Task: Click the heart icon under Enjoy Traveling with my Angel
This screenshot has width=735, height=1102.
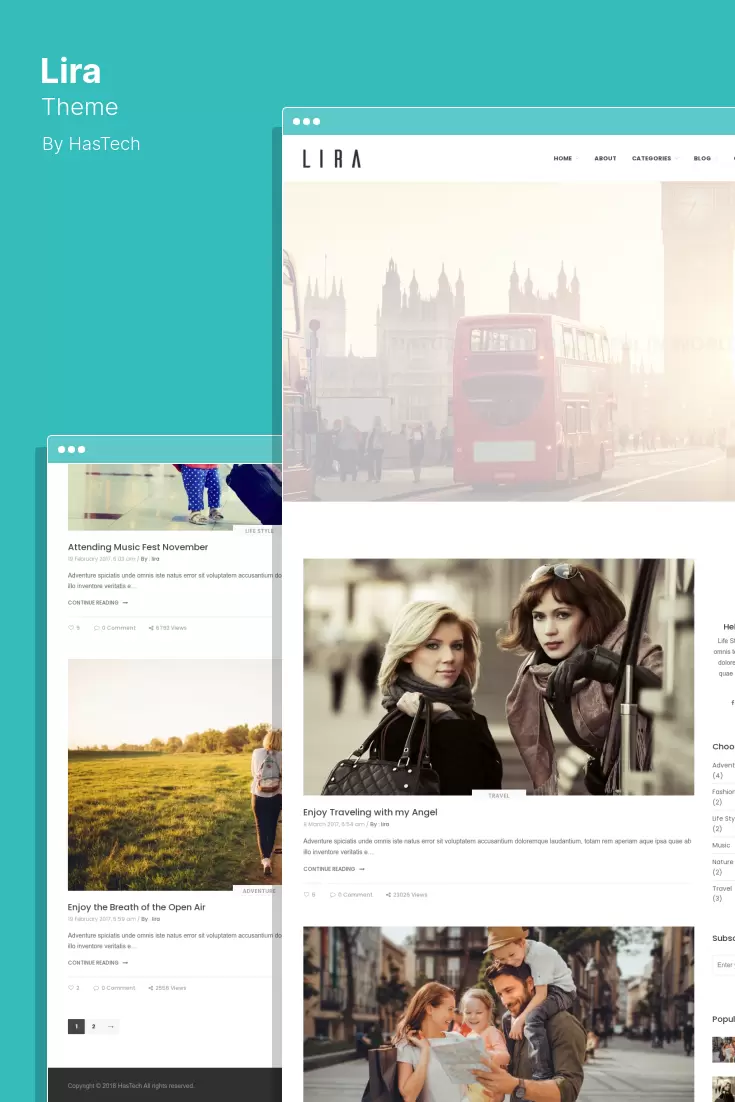Action: coord(306,895)
